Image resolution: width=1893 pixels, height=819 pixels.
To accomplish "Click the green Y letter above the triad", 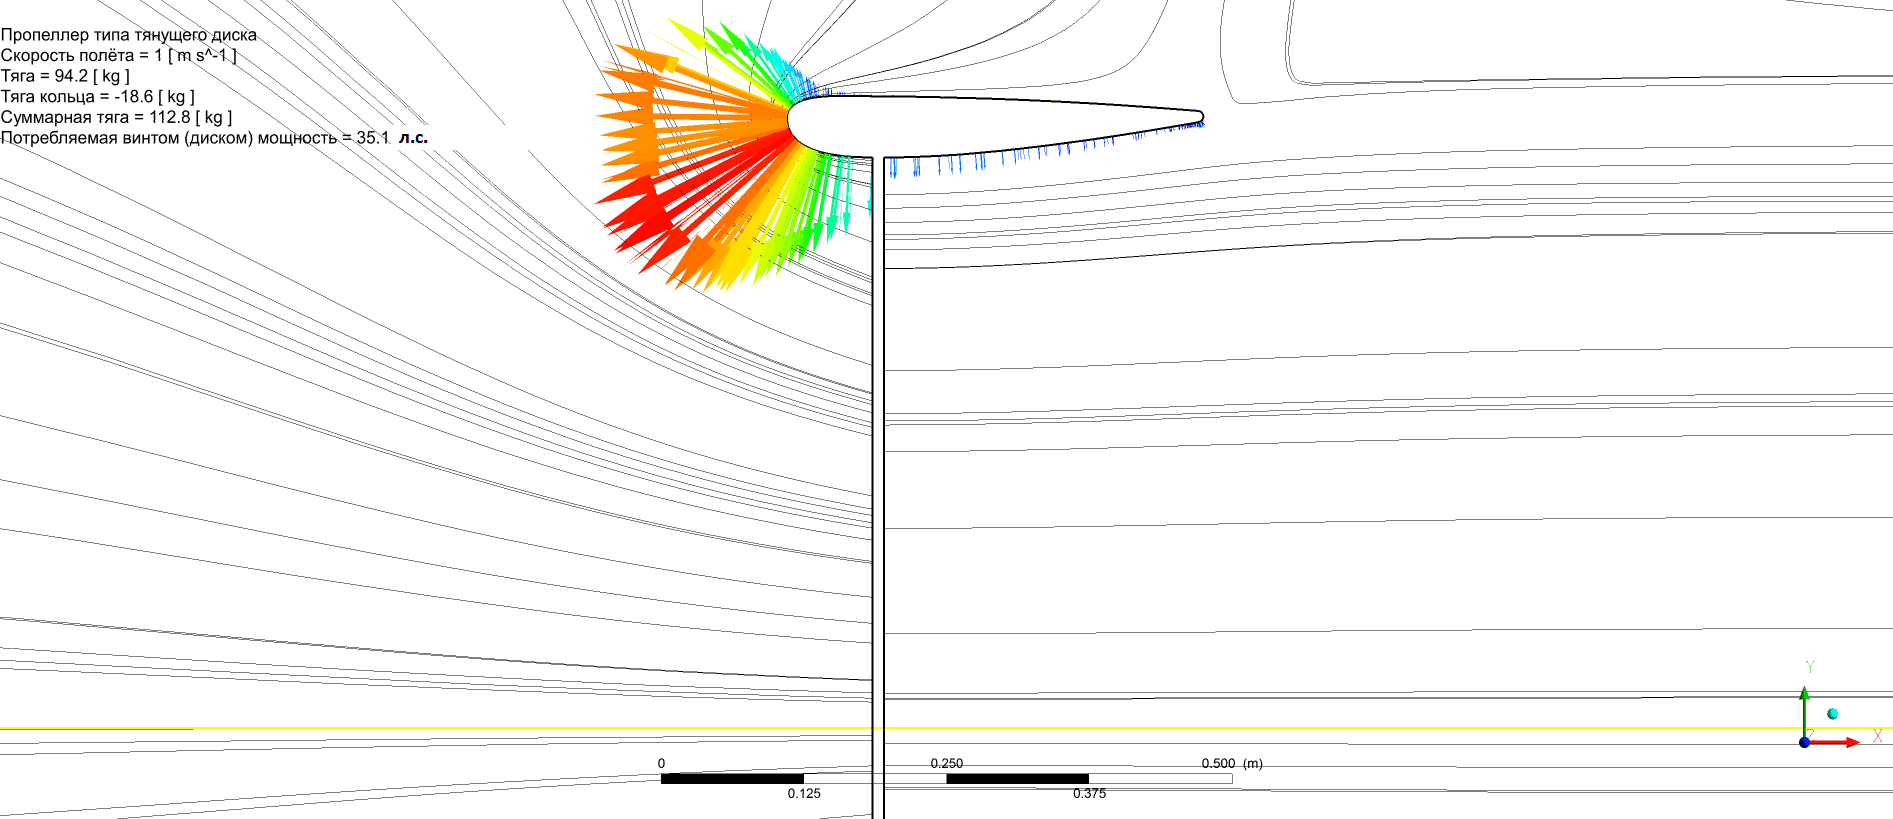I will click(1809, 667).
